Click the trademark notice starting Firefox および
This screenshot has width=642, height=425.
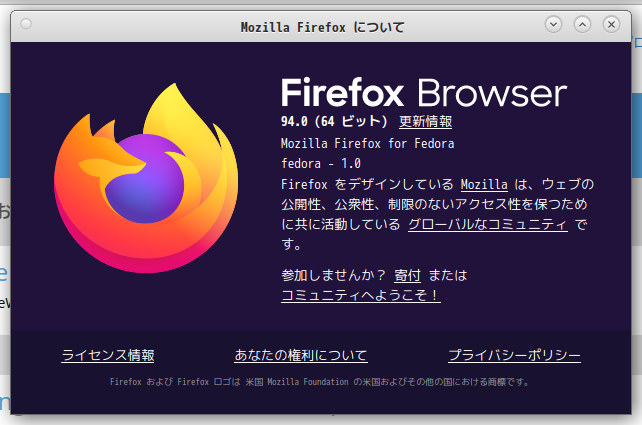point(320,382)
